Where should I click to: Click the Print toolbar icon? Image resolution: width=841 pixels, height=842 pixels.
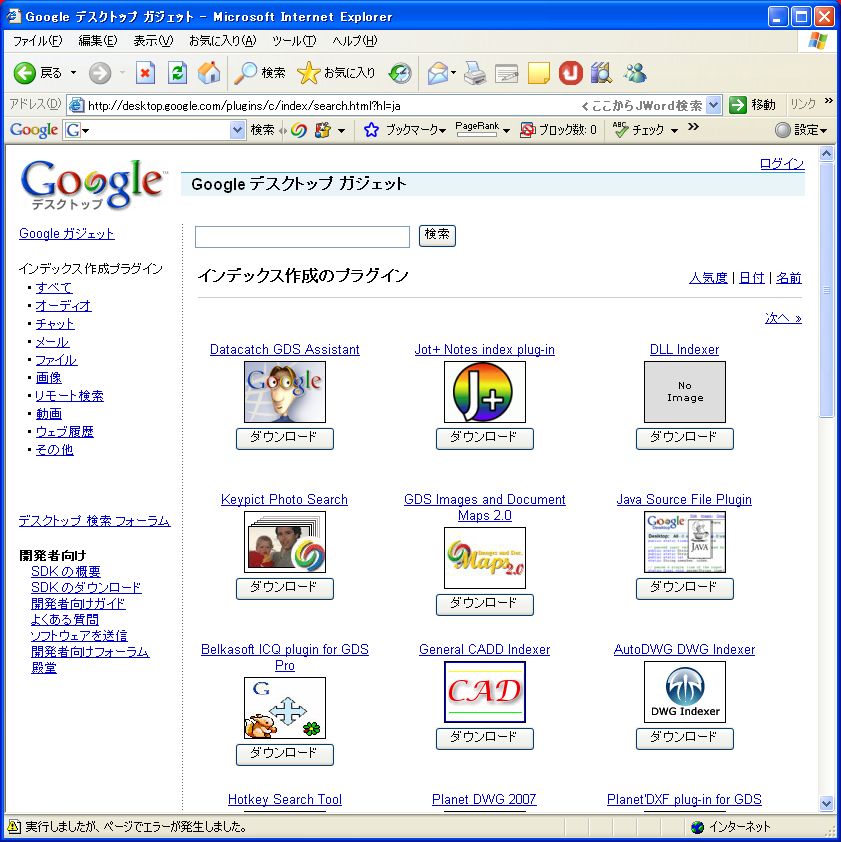coord(475,73)
